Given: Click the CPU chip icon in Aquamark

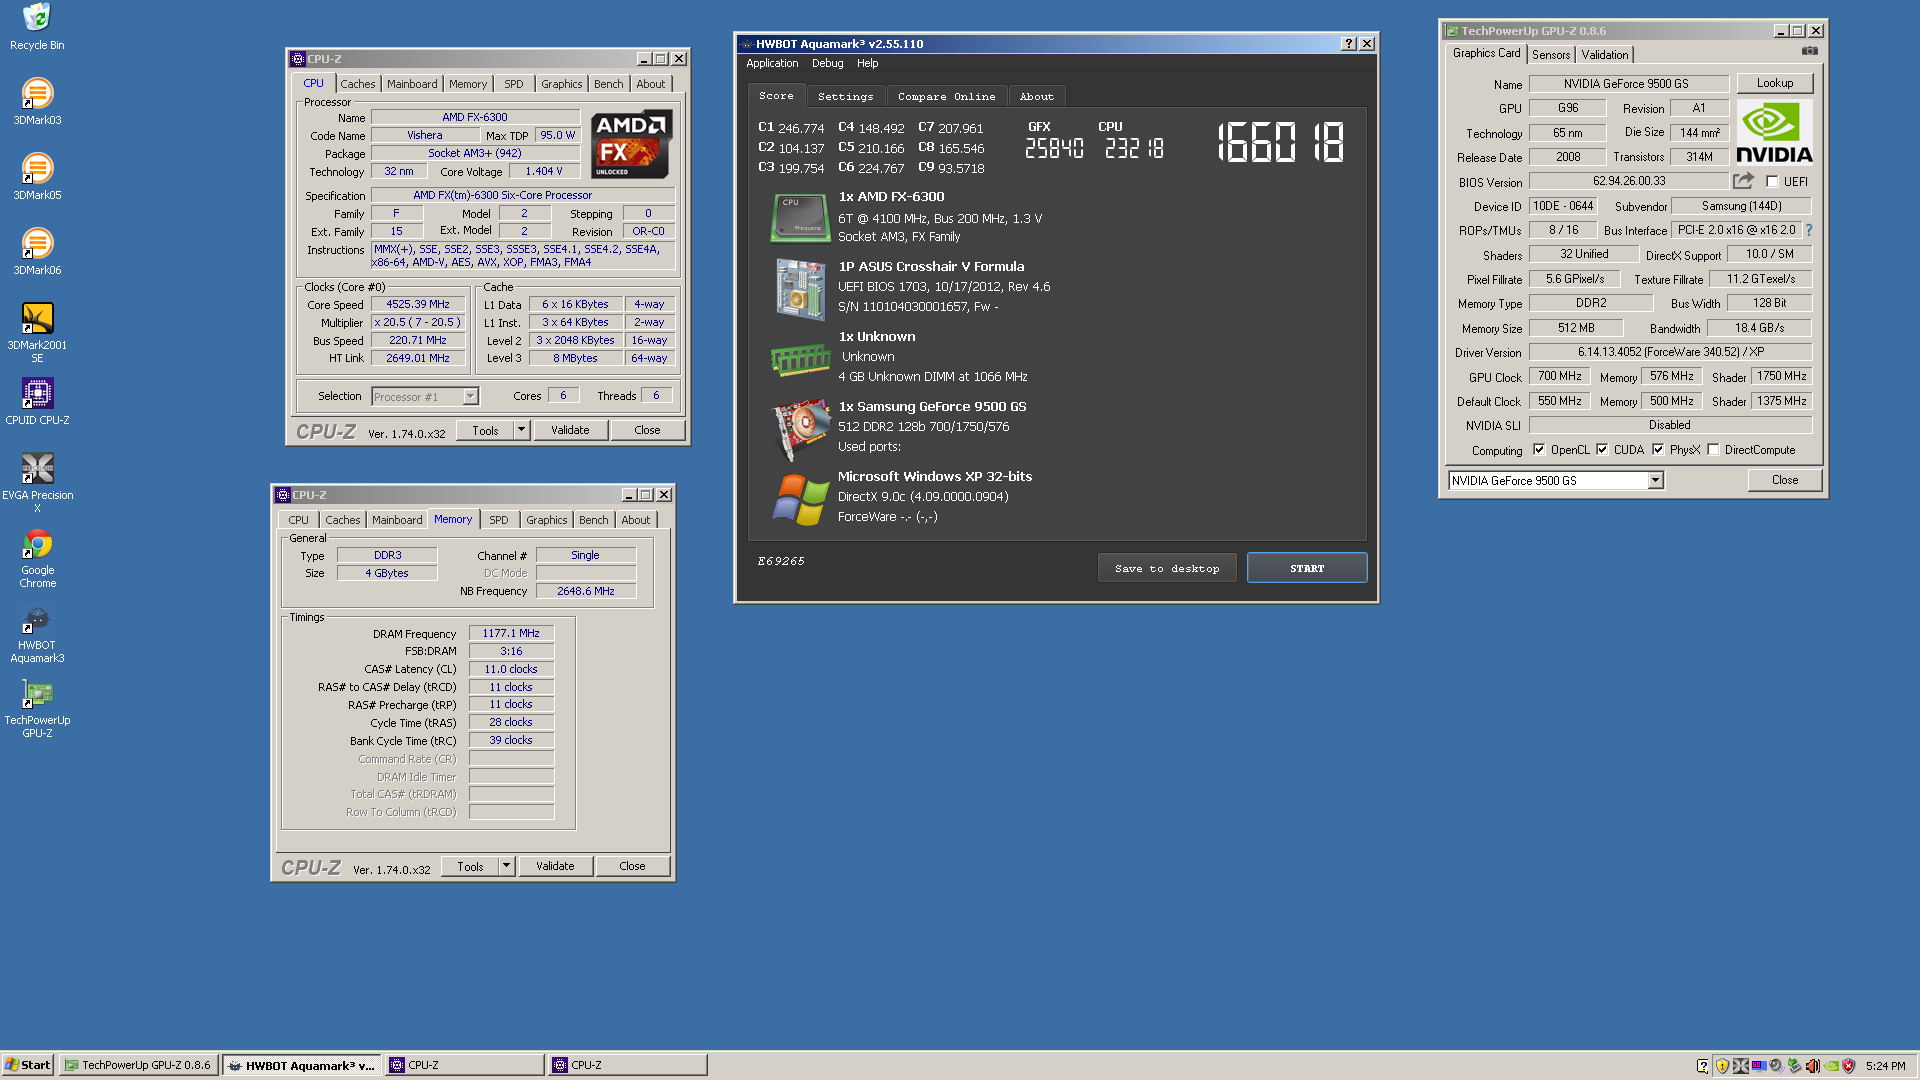Looking at the screenshot, I should (x=800, y=217).
